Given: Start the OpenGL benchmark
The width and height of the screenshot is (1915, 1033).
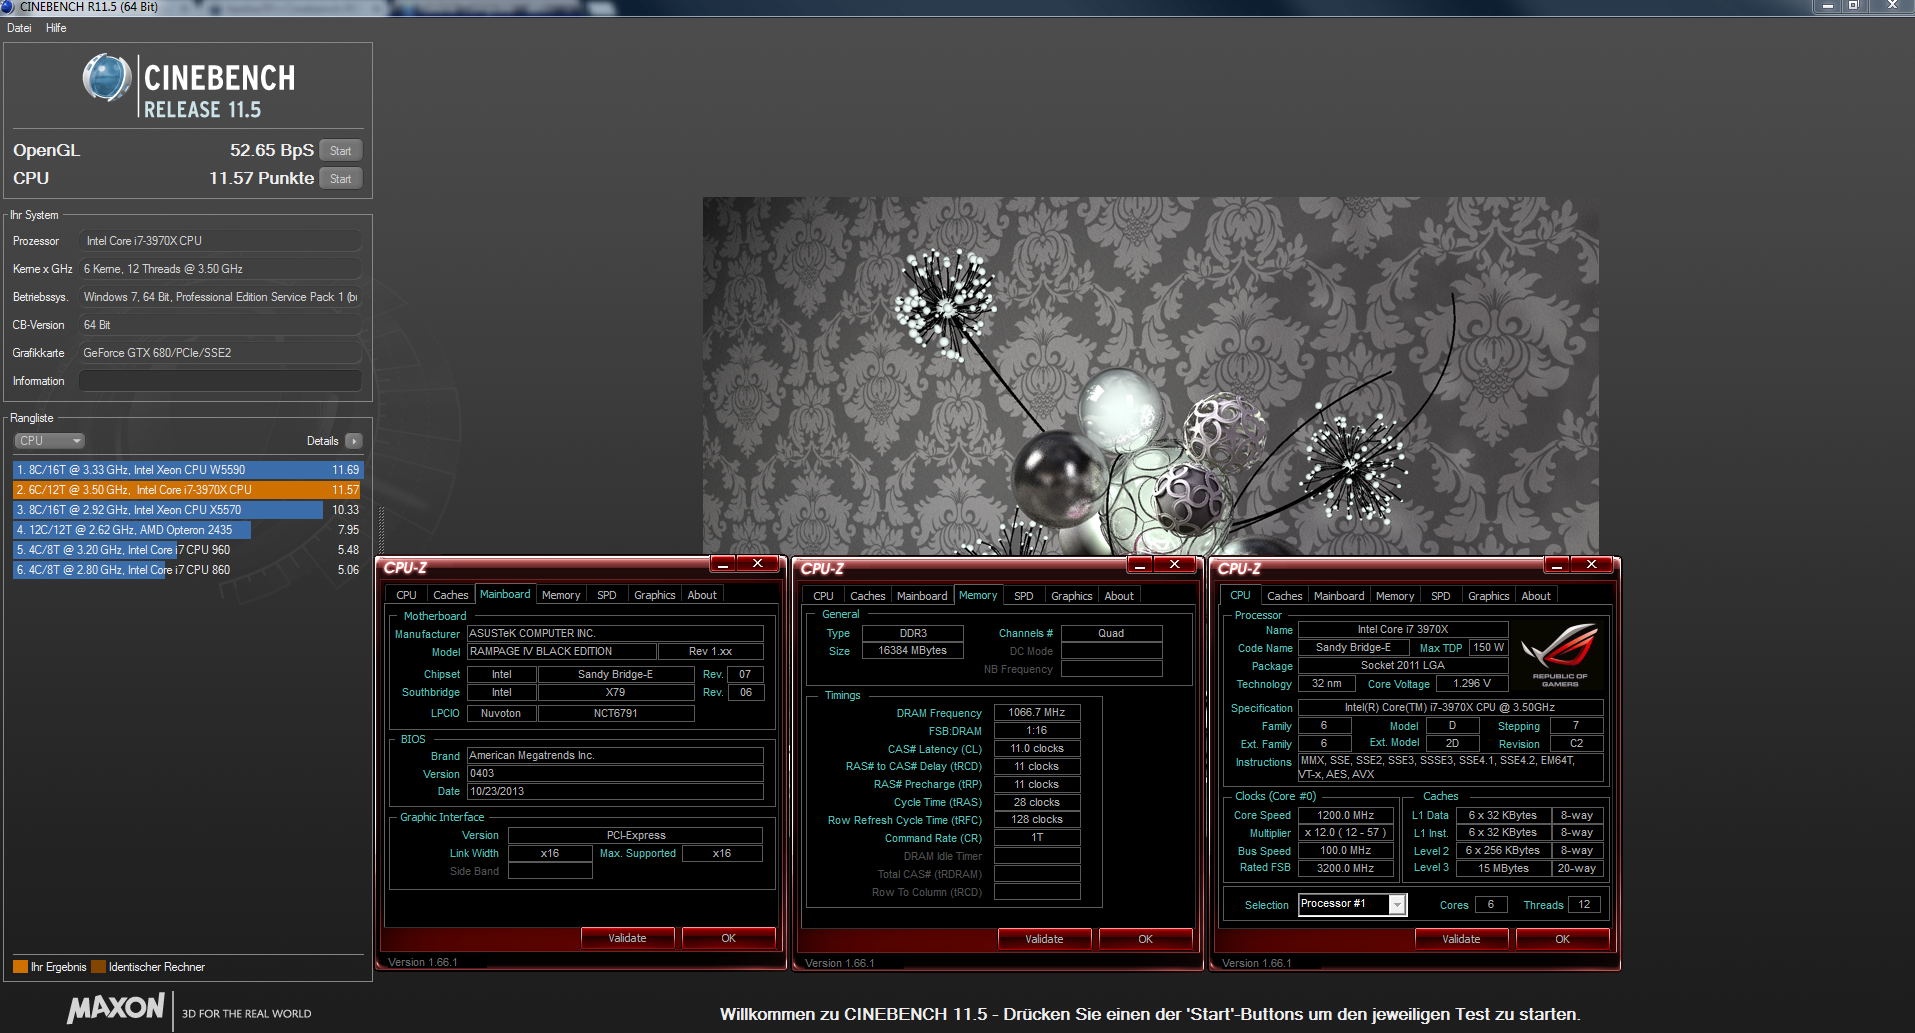Looking at the screenshot, I should coord(341,151).
